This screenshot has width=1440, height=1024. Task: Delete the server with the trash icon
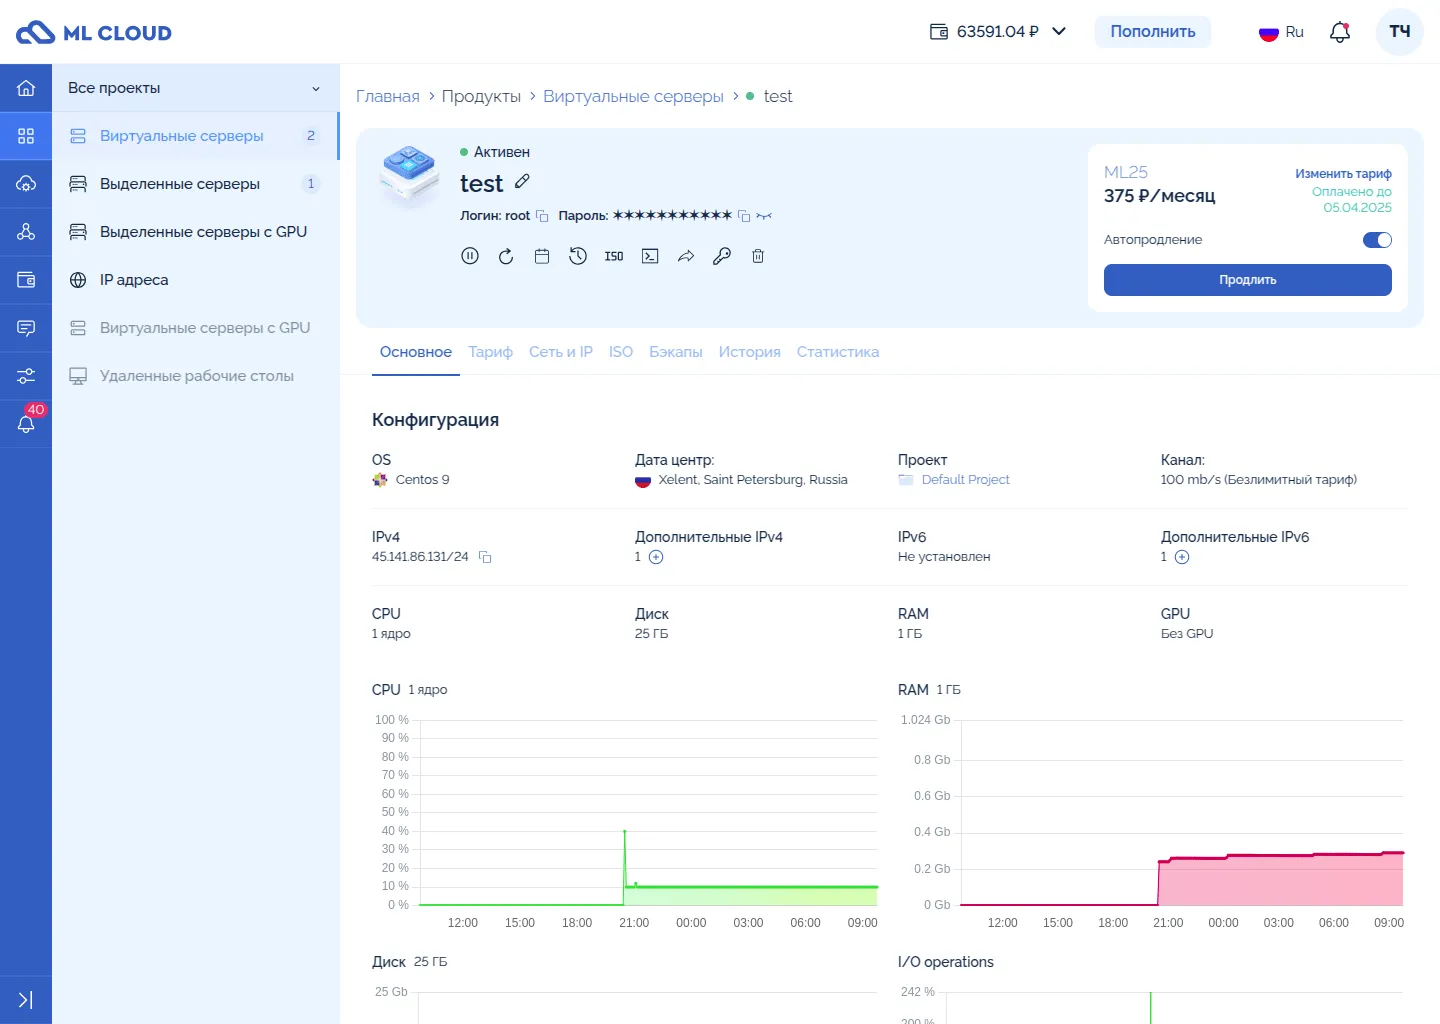tap(758, 256)
